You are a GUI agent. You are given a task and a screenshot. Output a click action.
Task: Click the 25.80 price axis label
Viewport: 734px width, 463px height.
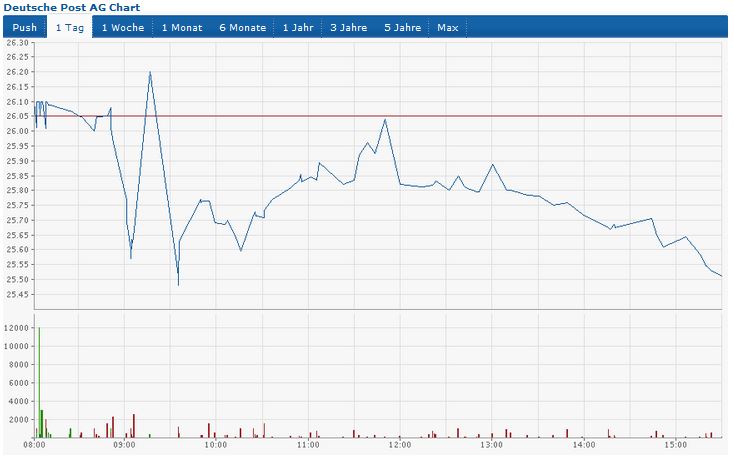[17, 191]
